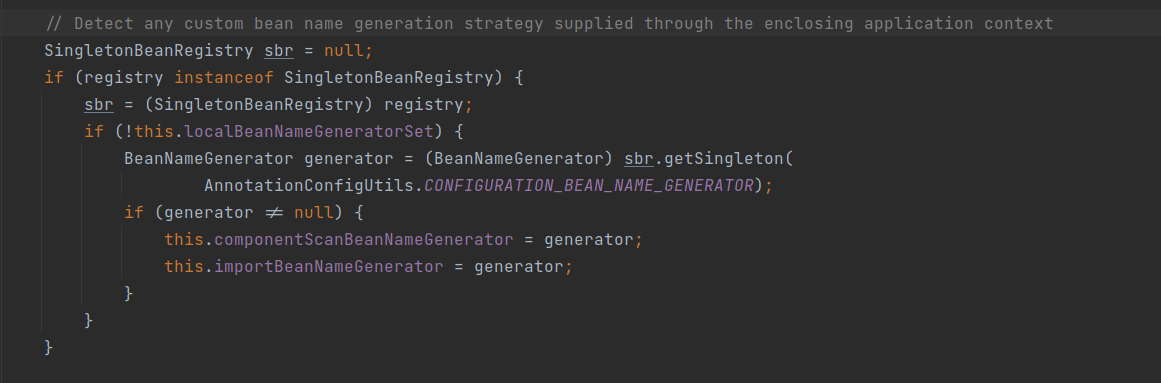Image resolution: width=1161 pixels, height=383 pixels.
Task: Click the componentScanBeanNameGenerator field
Action: point(364,240)
